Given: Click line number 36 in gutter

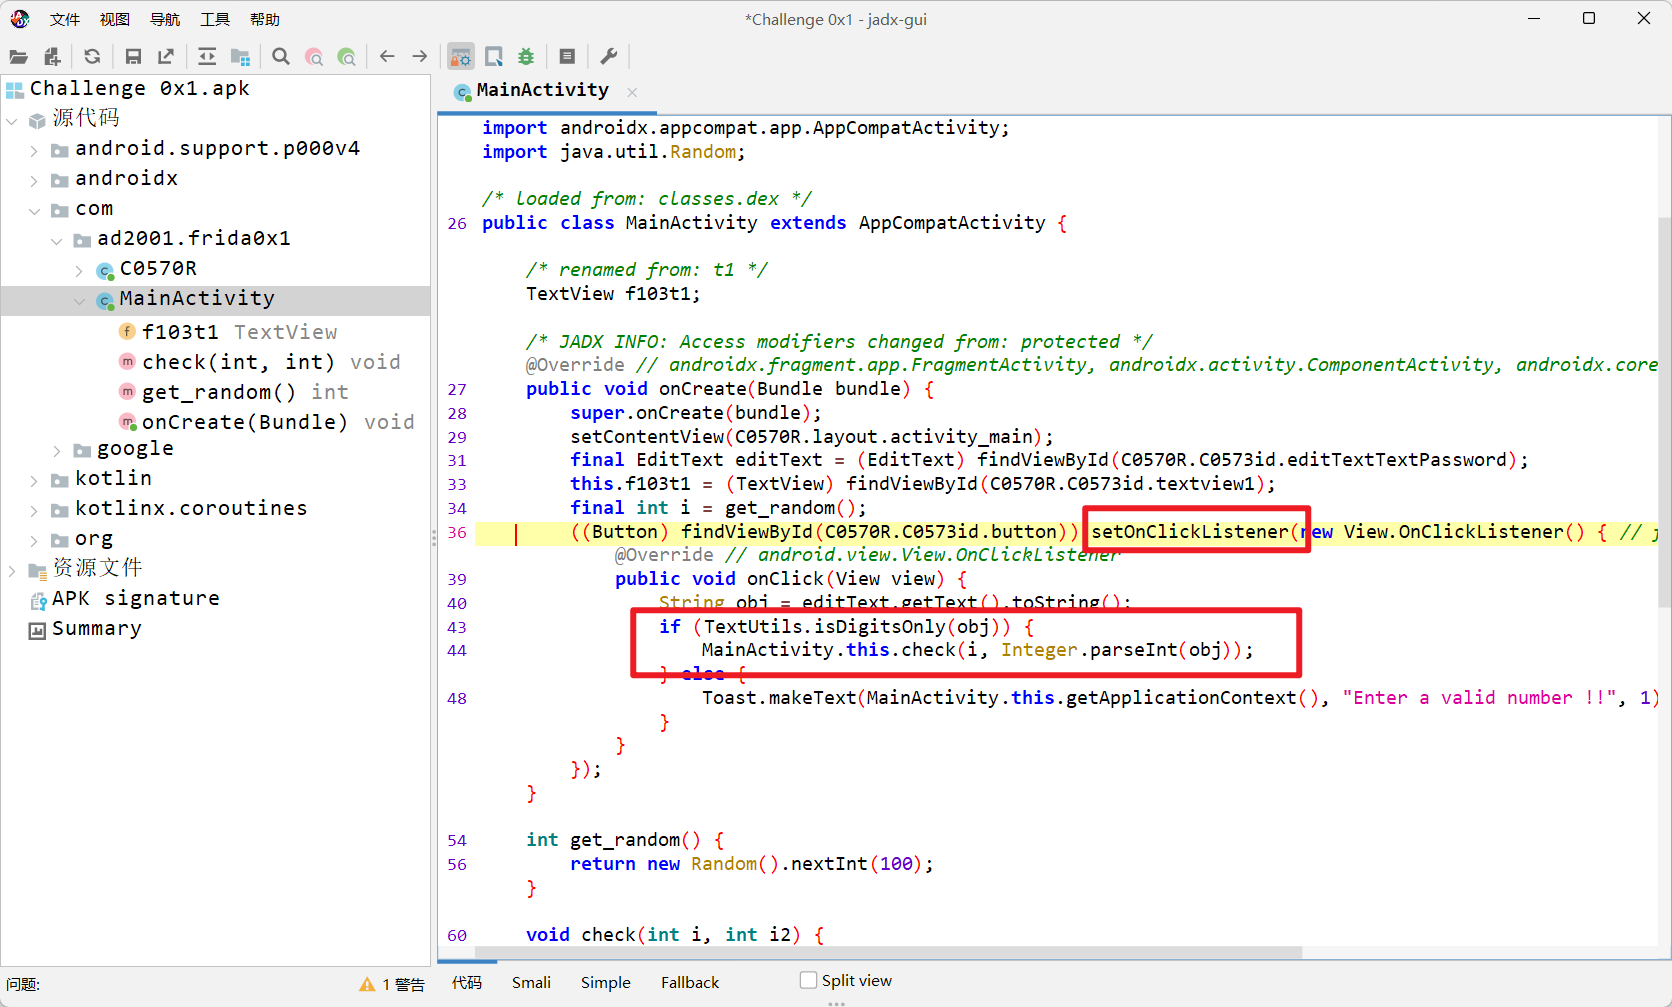Looking at the screenshot, I should coord(457,532).
